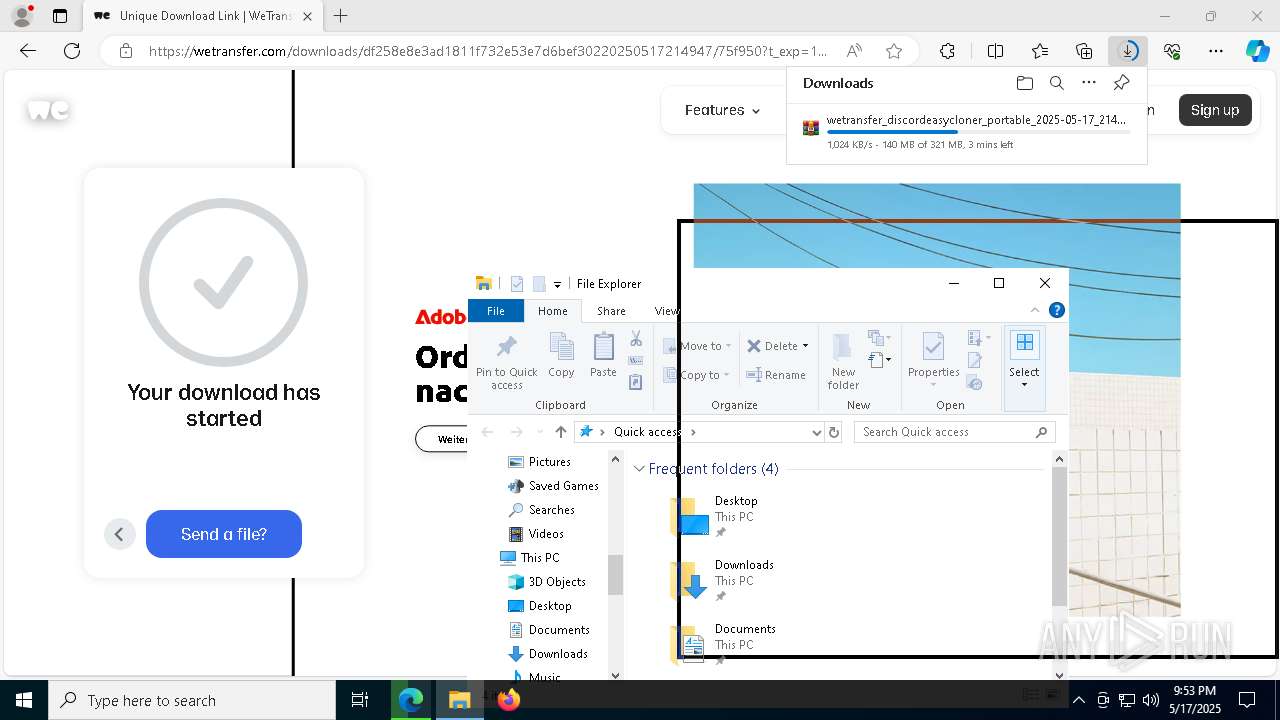Click the up arrow in File Explorer navigation
Screen dimensions: 1280x720
click(x=560, y=432)
